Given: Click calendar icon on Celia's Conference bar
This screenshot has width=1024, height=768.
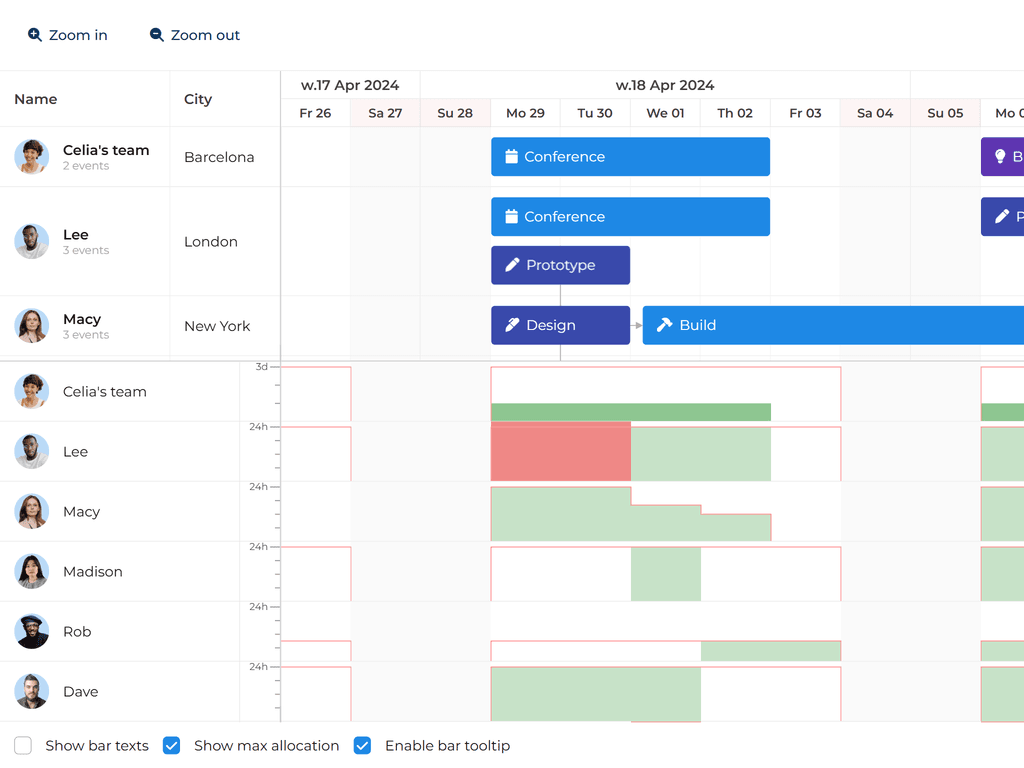Looking at the screenshot, I should pyautogui.click(x=511, y=157).
